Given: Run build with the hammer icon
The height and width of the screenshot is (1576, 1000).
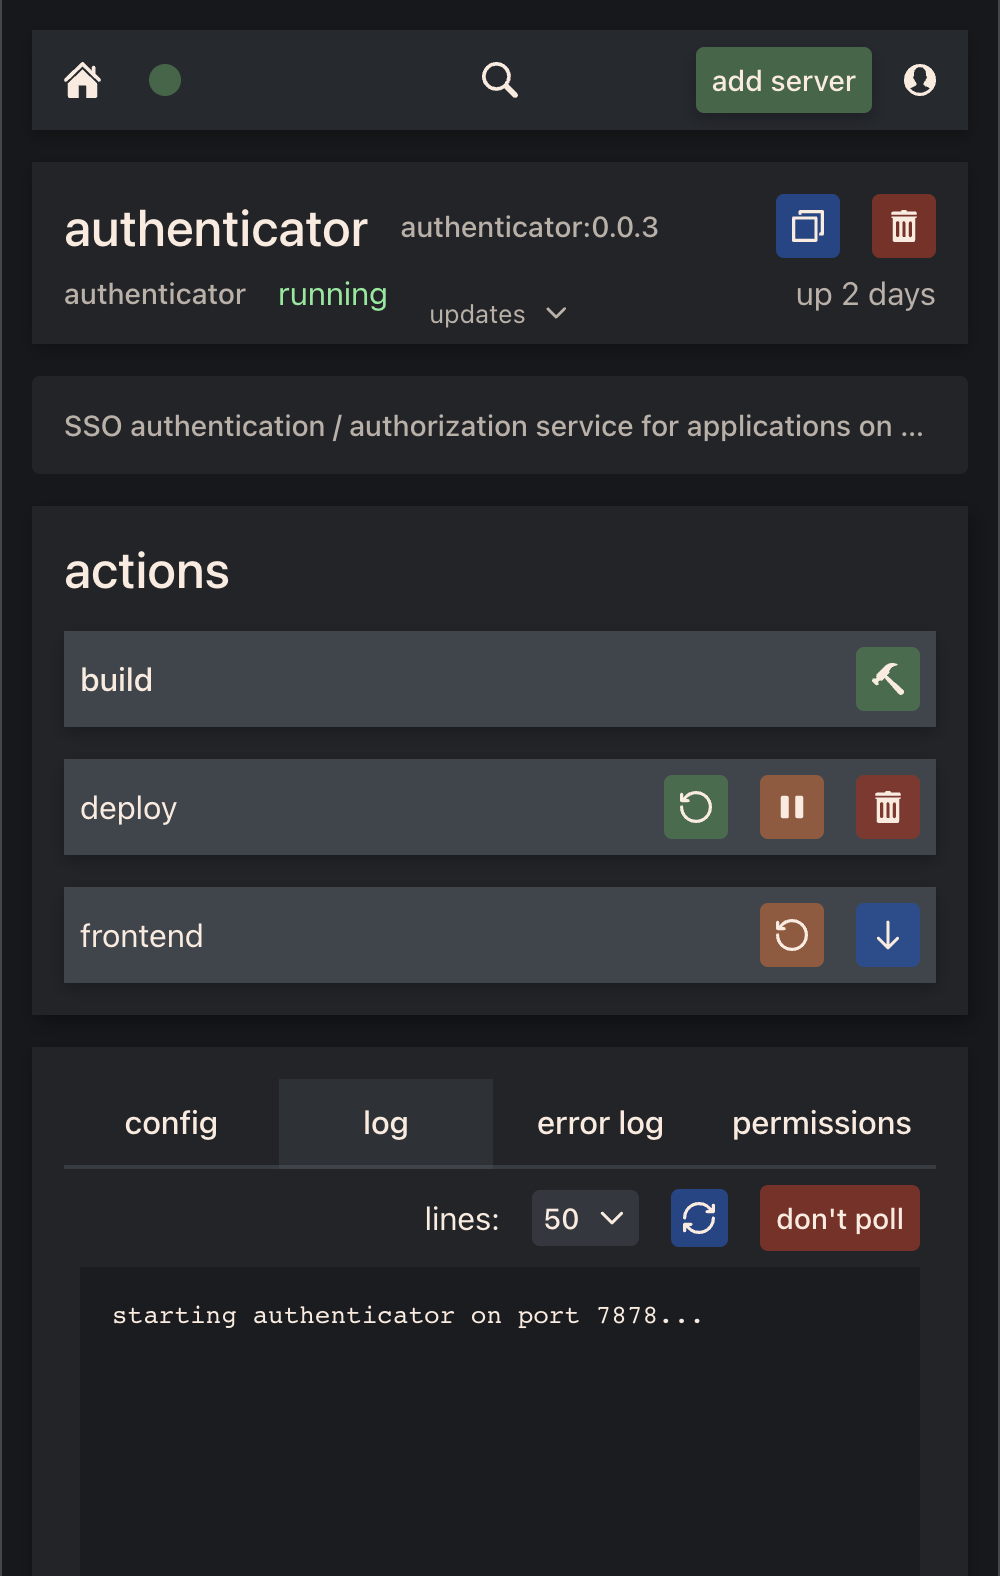Looking at the screenshot, I should click(888, 679).
